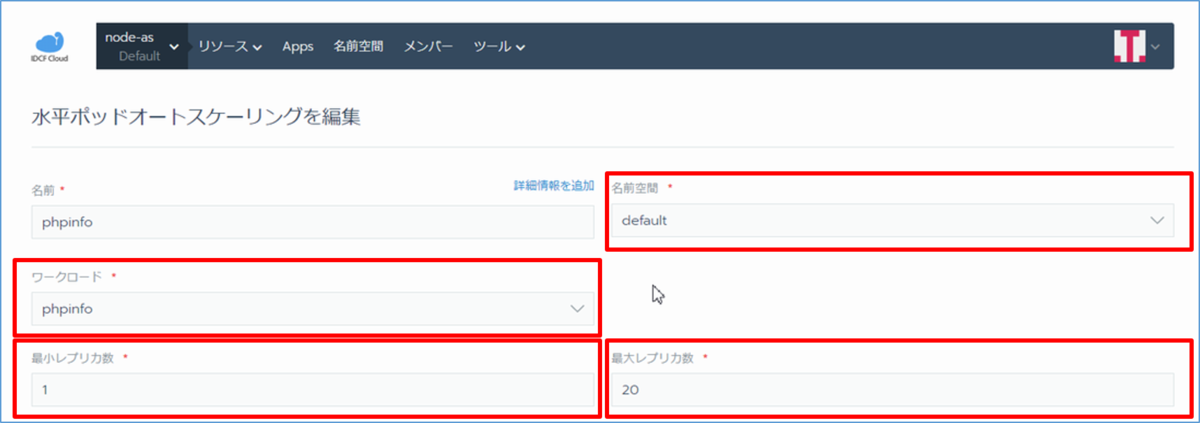The height and width of the screenshot is (423, 1200).
Task: Open the user avatar menu
Action: (x=1129, y=46)
